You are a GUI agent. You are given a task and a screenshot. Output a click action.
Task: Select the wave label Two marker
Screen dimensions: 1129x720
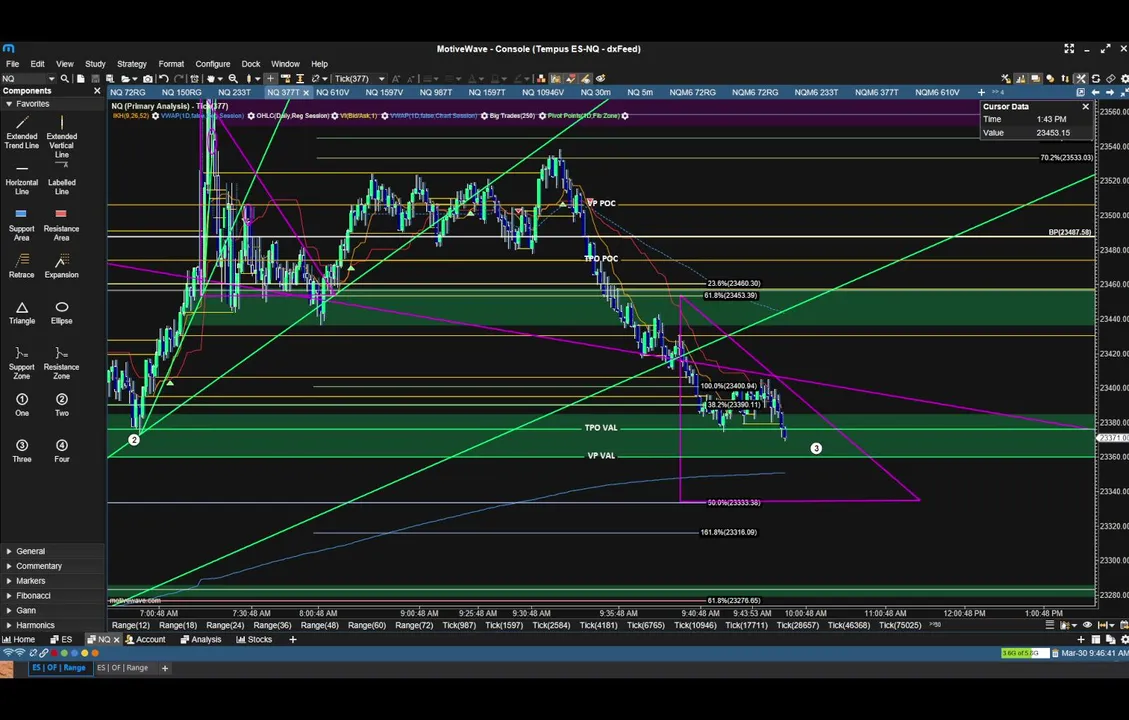(x=62, y=405)
